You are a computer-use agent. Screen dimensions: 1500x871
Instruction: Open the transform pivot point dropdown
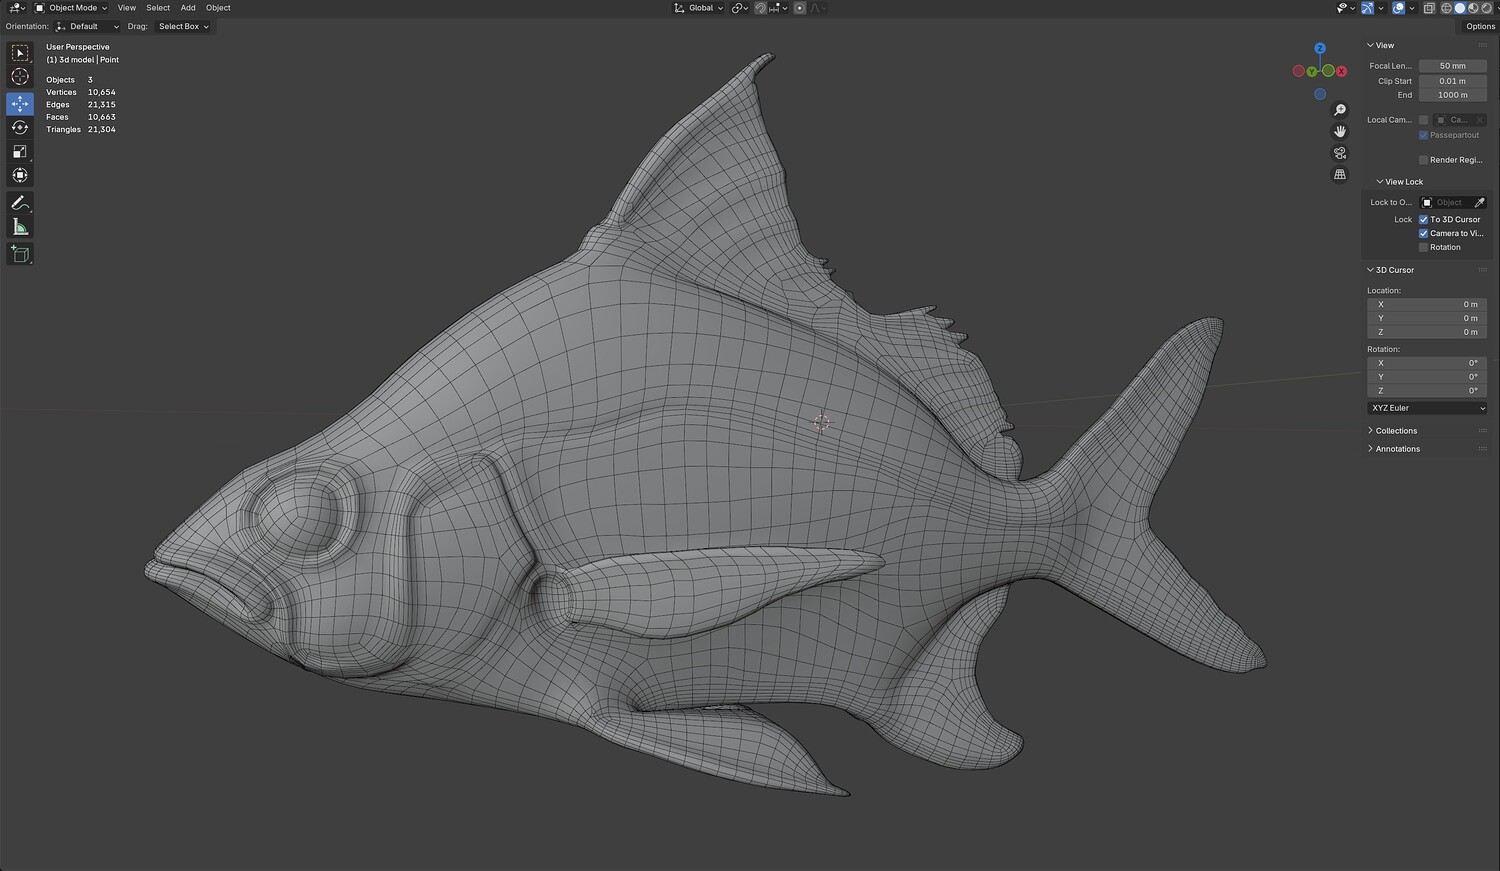click(740, 8)
